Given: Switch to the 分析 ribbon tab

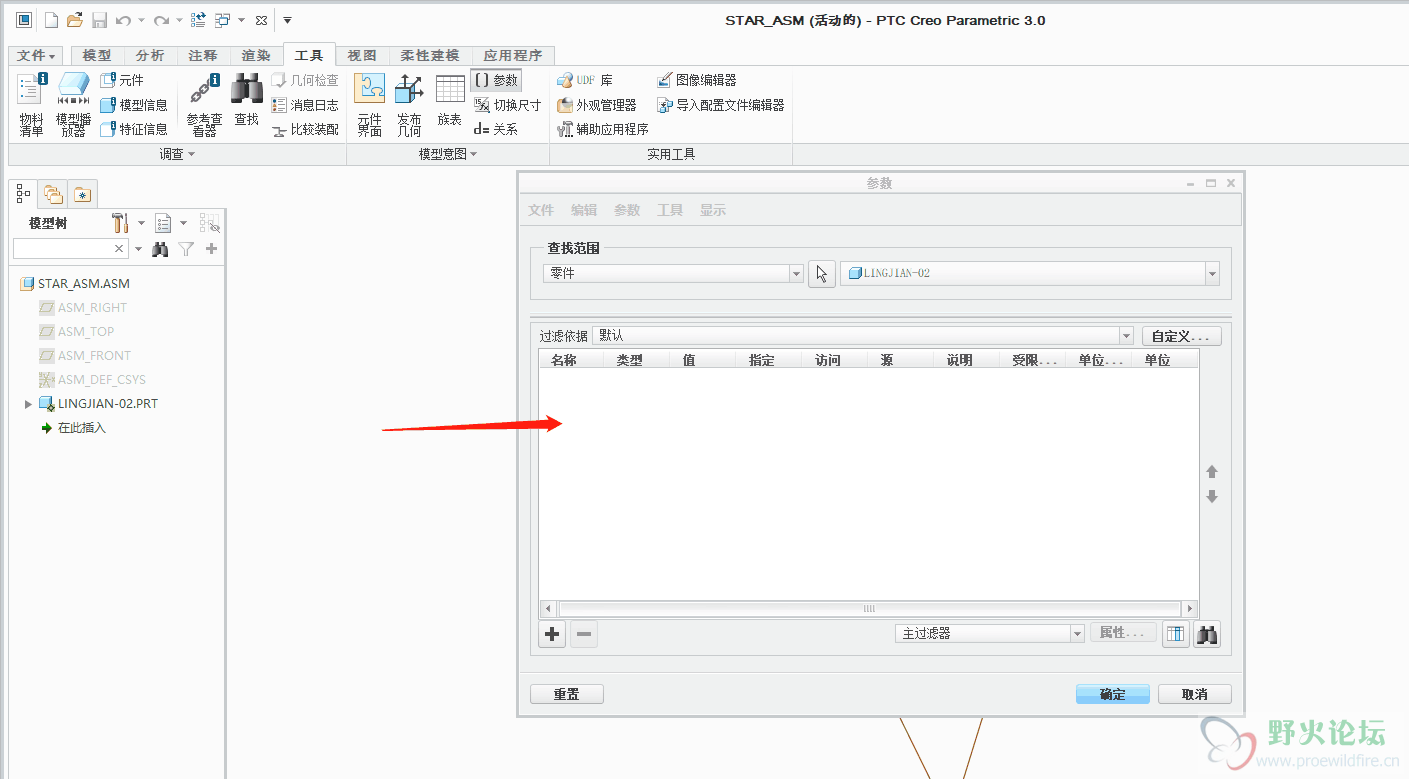Looking at the screenshot, I should click(150, 56).
